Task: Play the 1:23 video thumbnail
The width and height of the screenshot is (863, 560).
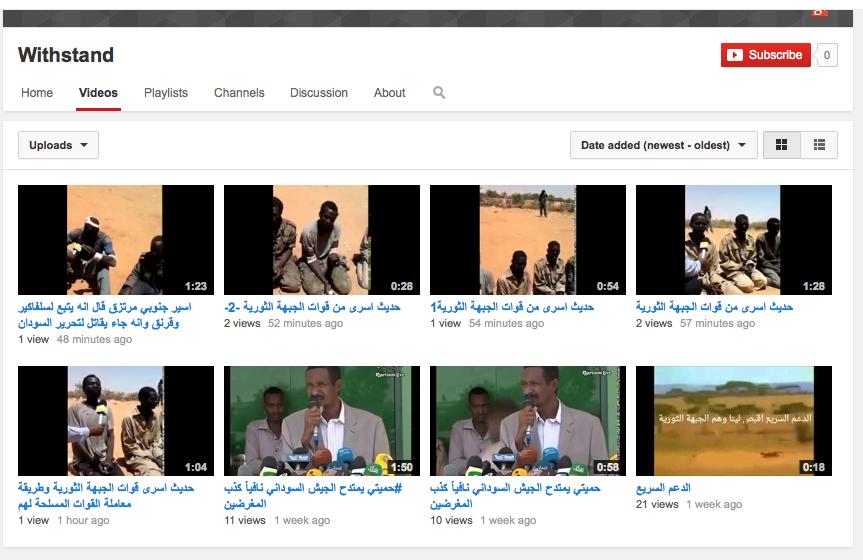Action: click(x=116, y=240)
